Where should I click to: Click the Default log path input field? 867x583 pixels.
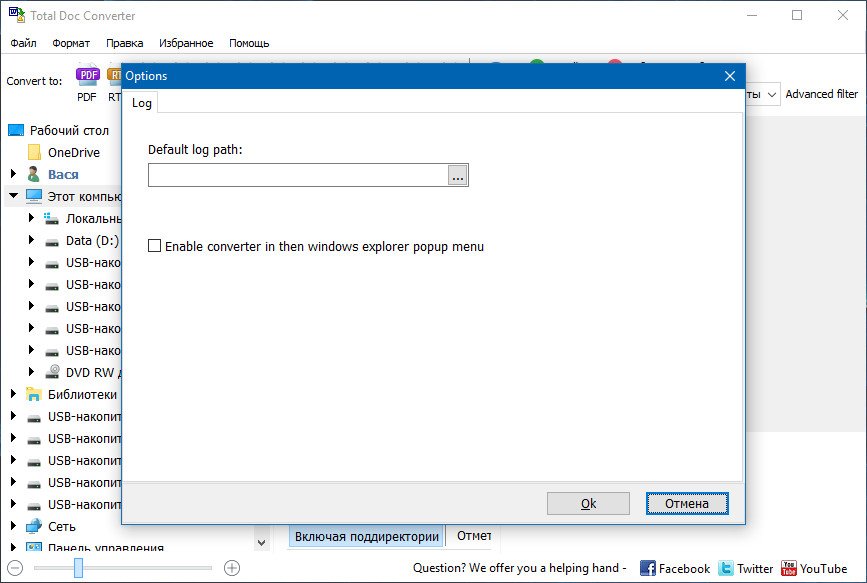297,175
